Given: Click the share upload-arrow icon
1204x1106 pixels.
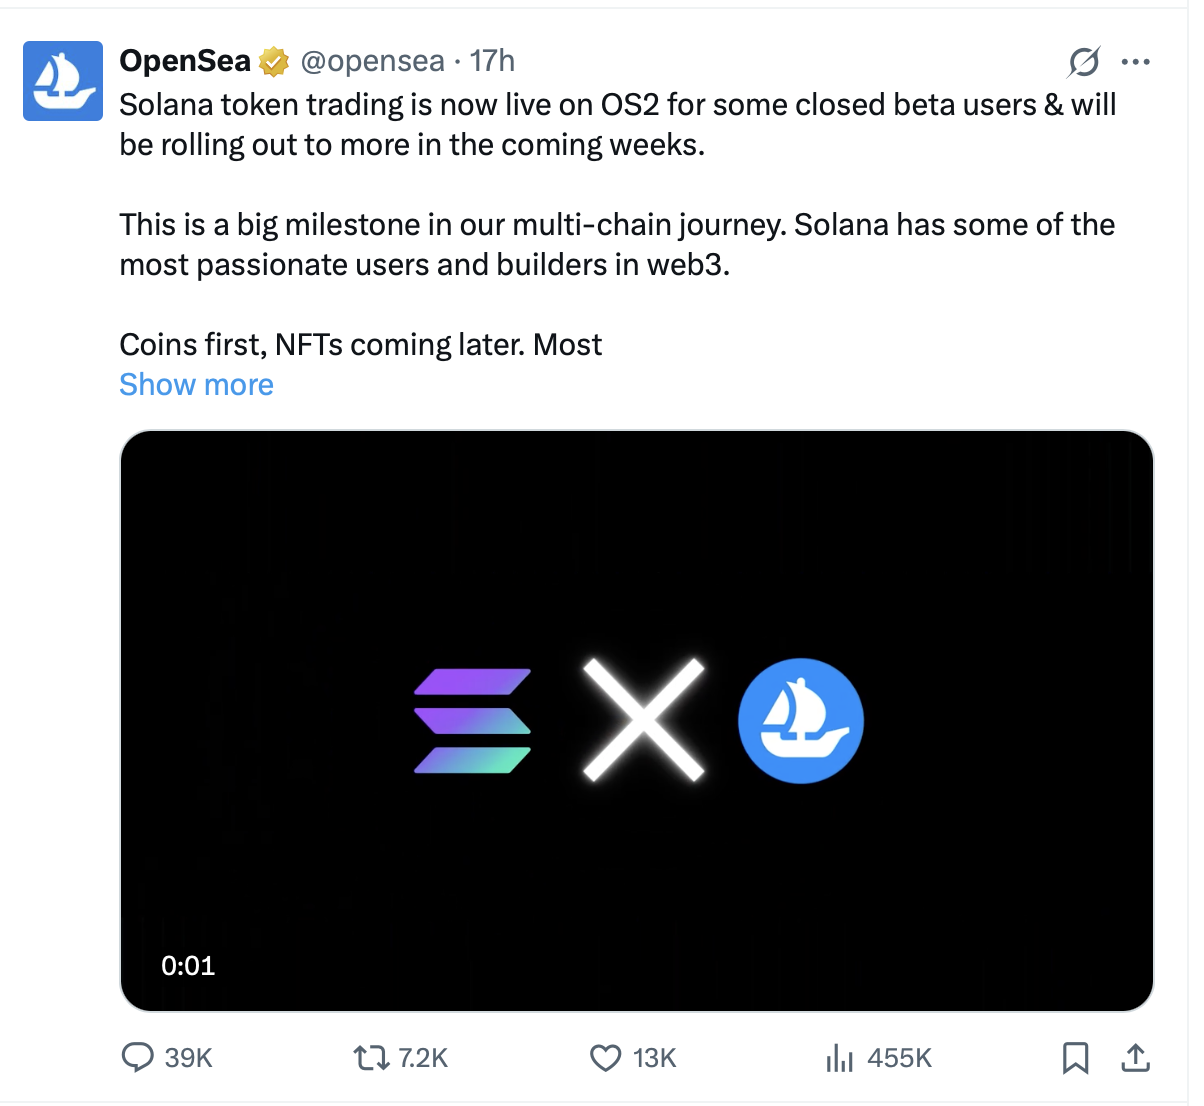Looking at the screenshot, I should (1136, 1057).
